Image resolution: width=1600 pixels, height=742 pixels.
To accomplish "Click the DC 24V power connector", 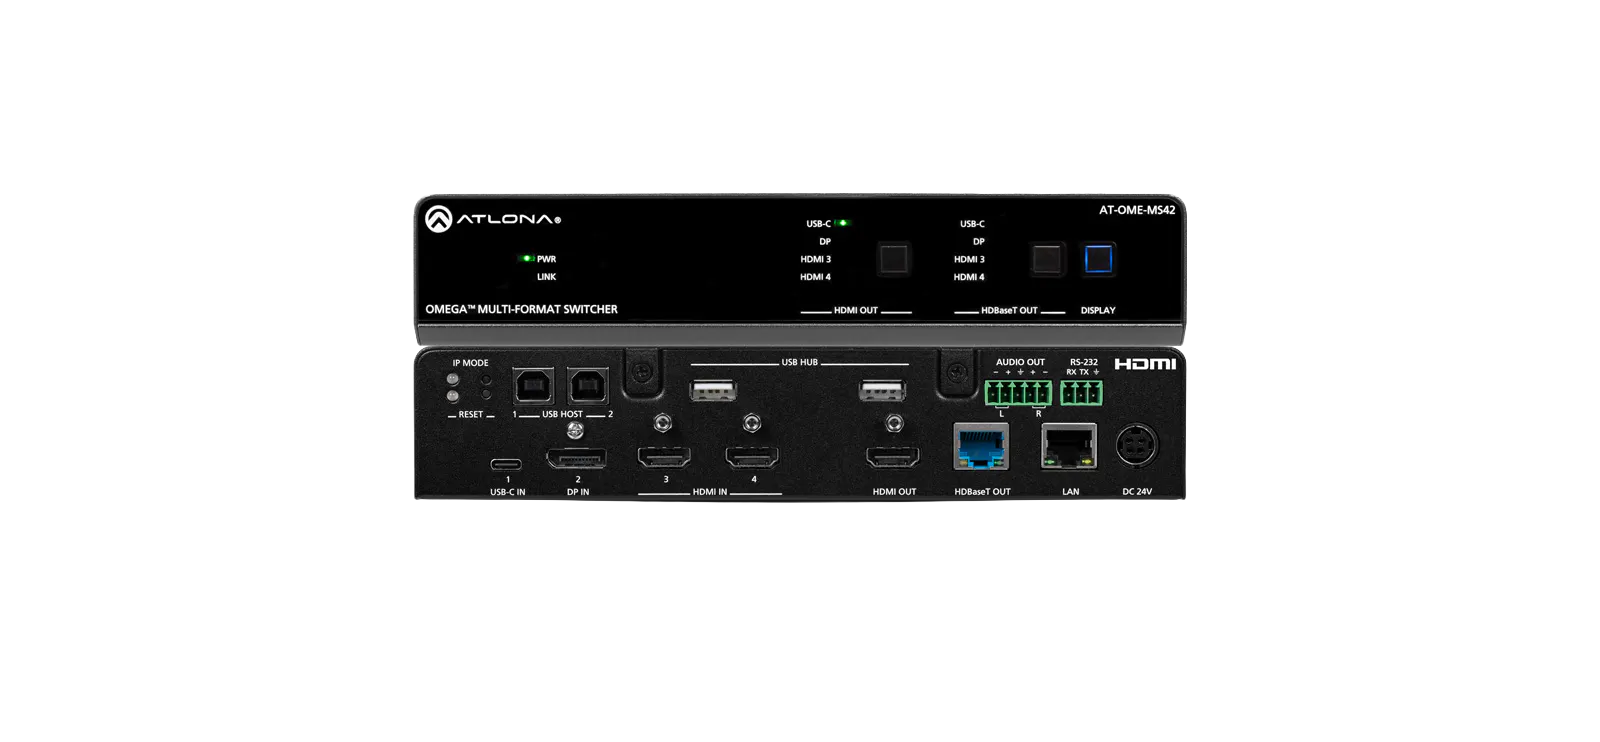I will (1136, 444).
